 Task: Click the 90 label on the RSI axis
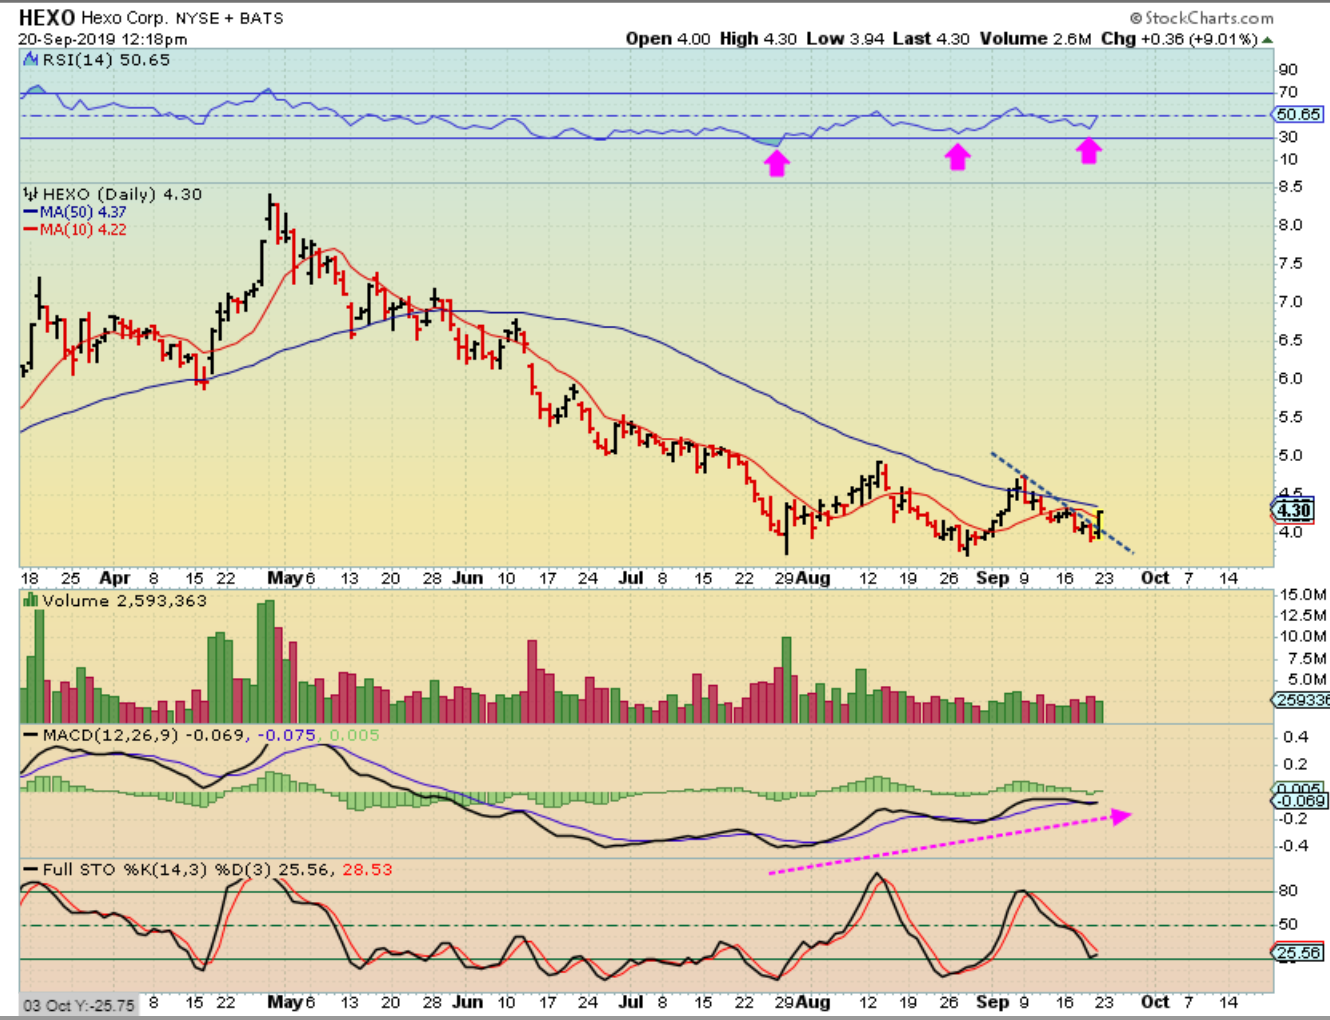click(1288, 70)
